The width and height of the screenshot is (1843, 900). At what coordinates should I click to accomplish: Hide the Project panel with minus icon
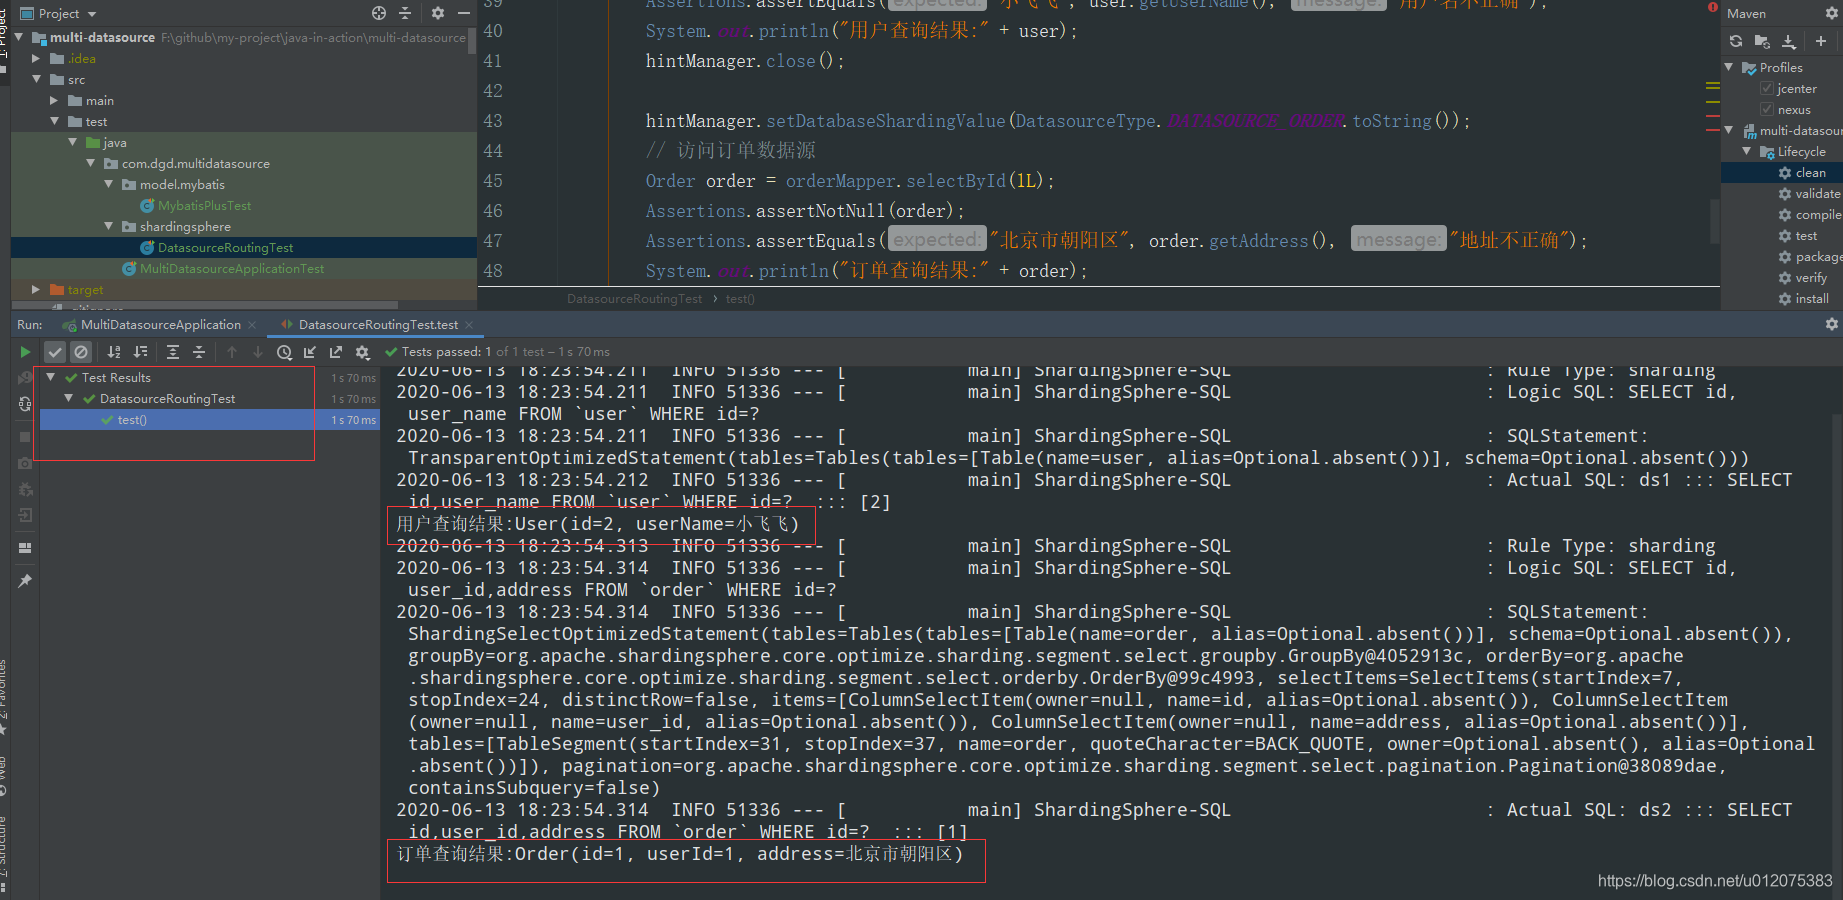[464, 13]
